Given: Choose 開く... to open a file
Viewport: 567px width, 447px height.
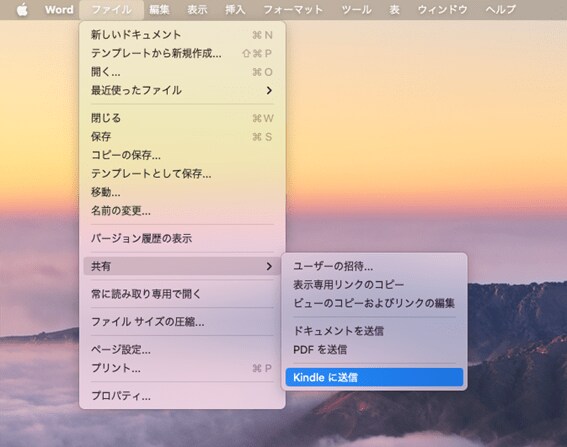Looking at the screenshot, I should coord(182,72).
